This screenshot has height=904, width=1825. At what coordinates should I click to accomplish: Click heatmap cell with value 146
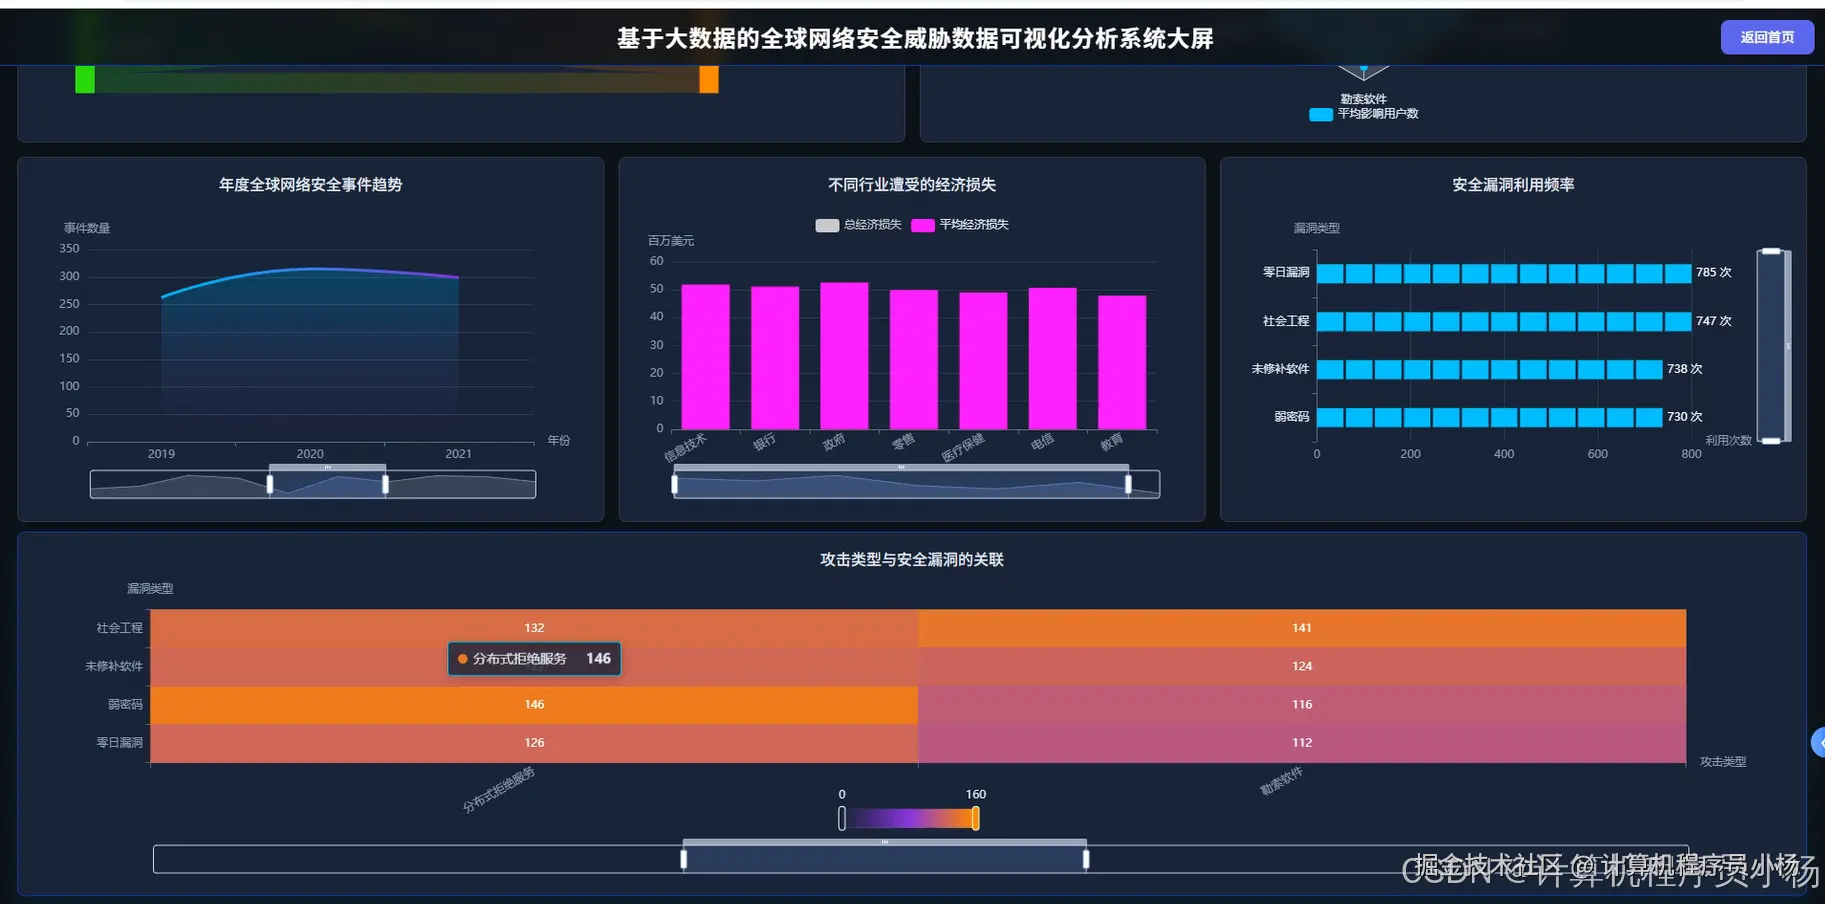(534, 705)
